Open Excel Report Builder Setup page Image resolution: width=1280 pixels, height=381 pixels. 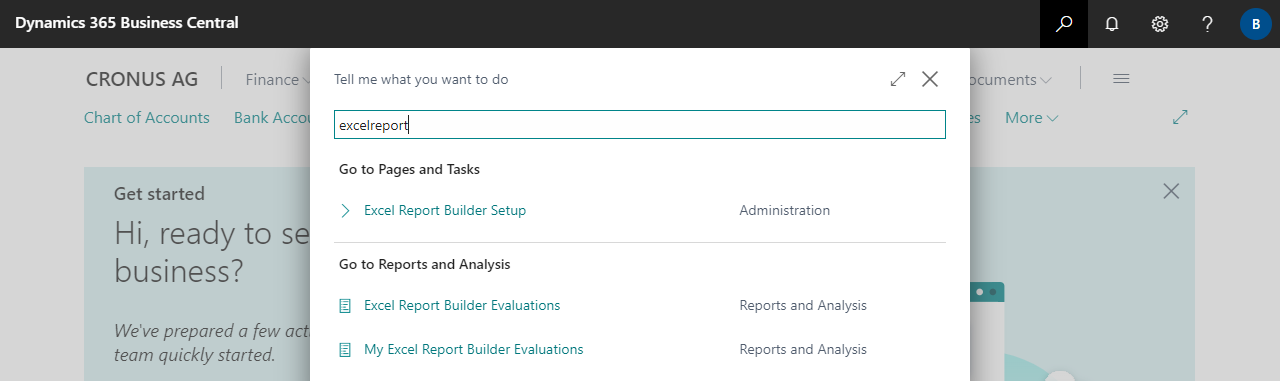(445, 211)
